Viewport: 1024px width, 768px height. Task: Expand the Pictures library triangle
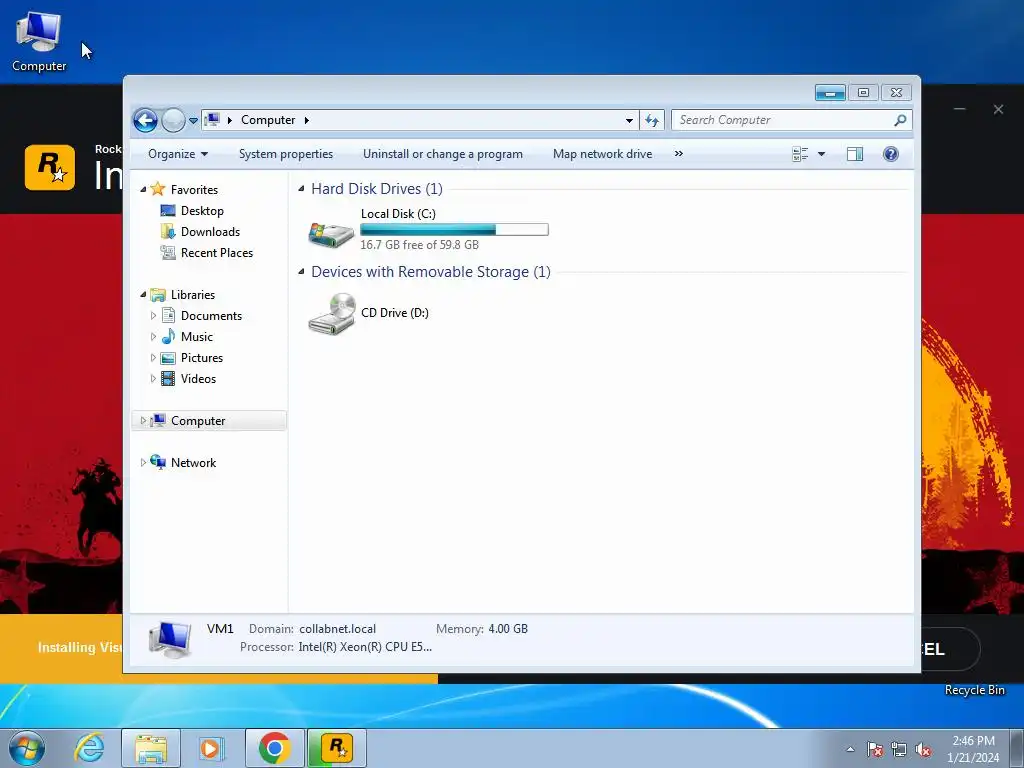(153, 358)
